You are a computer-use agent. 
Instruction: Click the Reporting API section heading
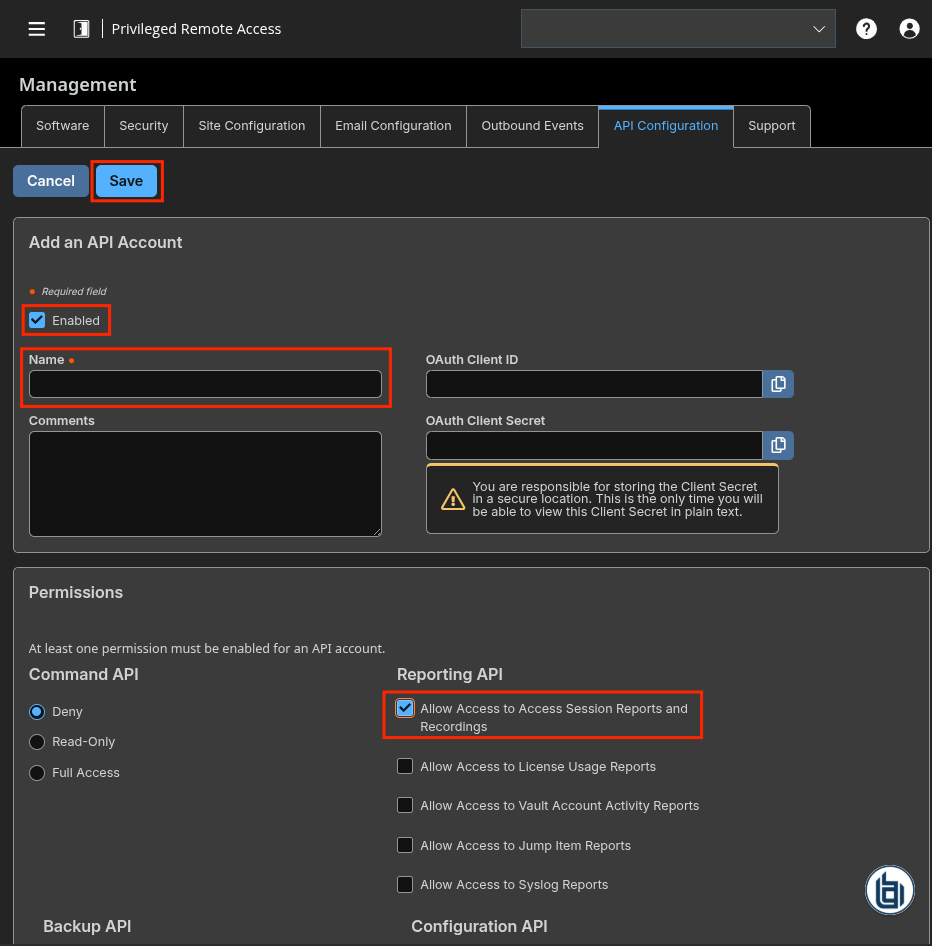pyautogui.click(x=449, y=675)
